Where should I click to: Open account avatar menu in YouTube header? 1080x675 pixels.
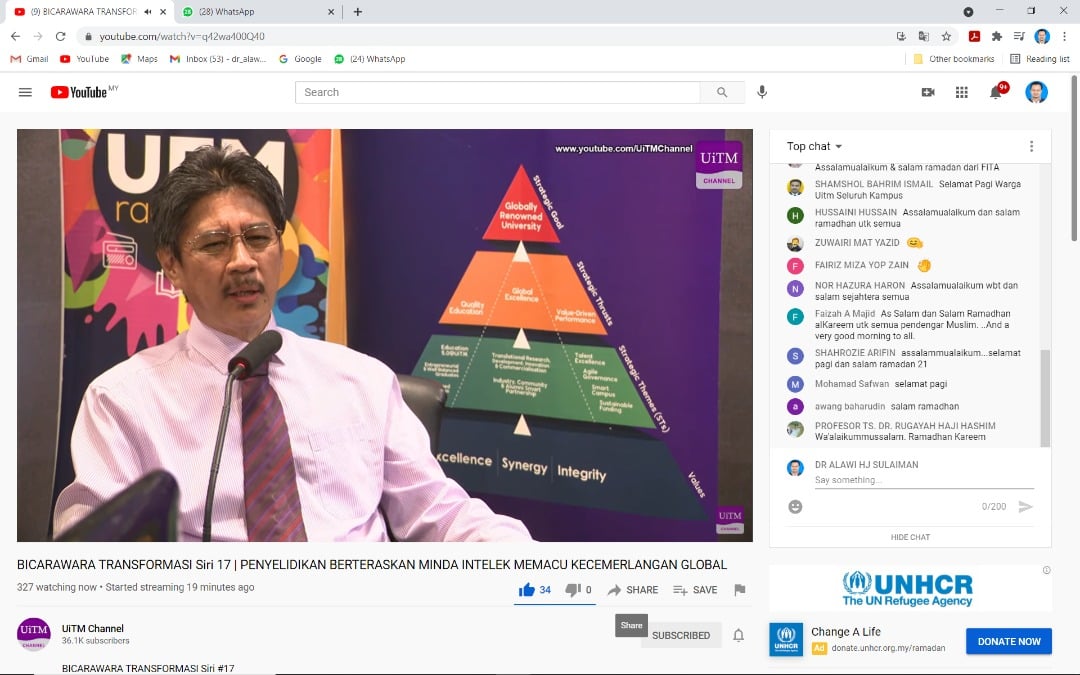click(x=1036, y=92)
